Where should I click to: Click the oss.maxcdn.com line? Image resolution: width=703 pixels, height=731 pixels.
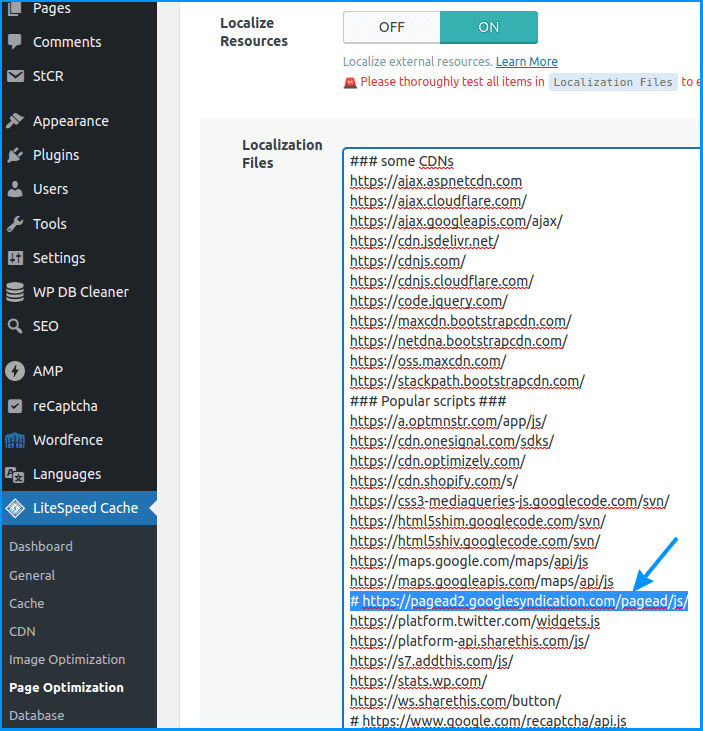pyautogui.click(x=428, y=362)
